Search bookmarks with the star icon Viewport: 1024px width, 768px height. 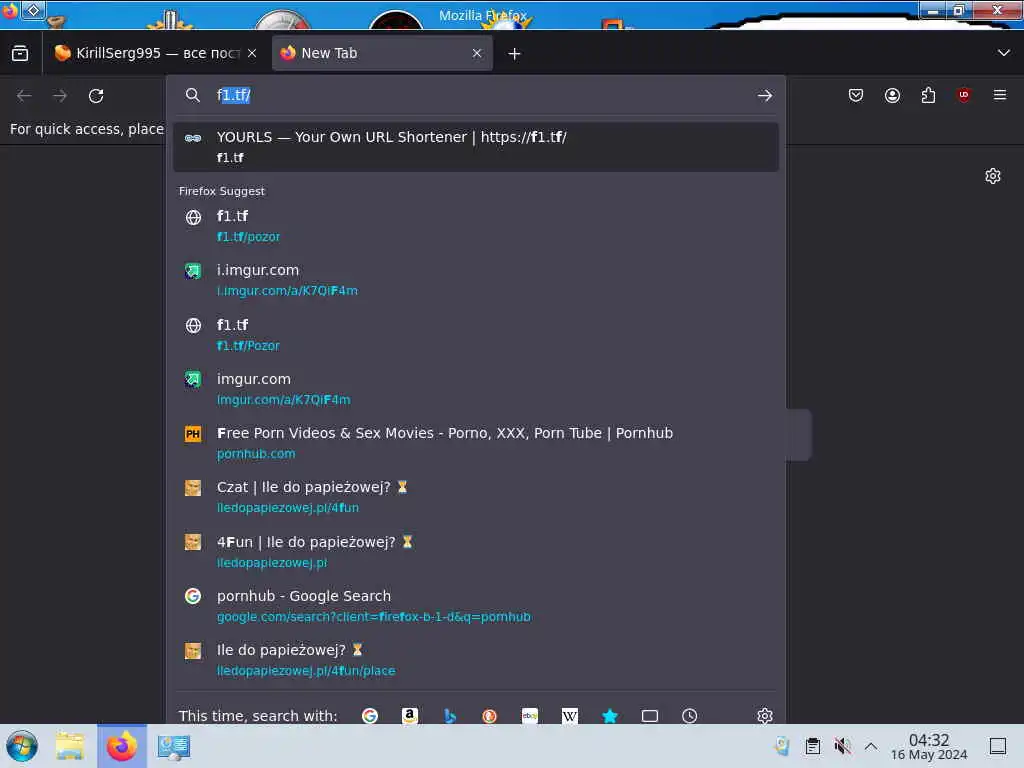tap(610, 716)
